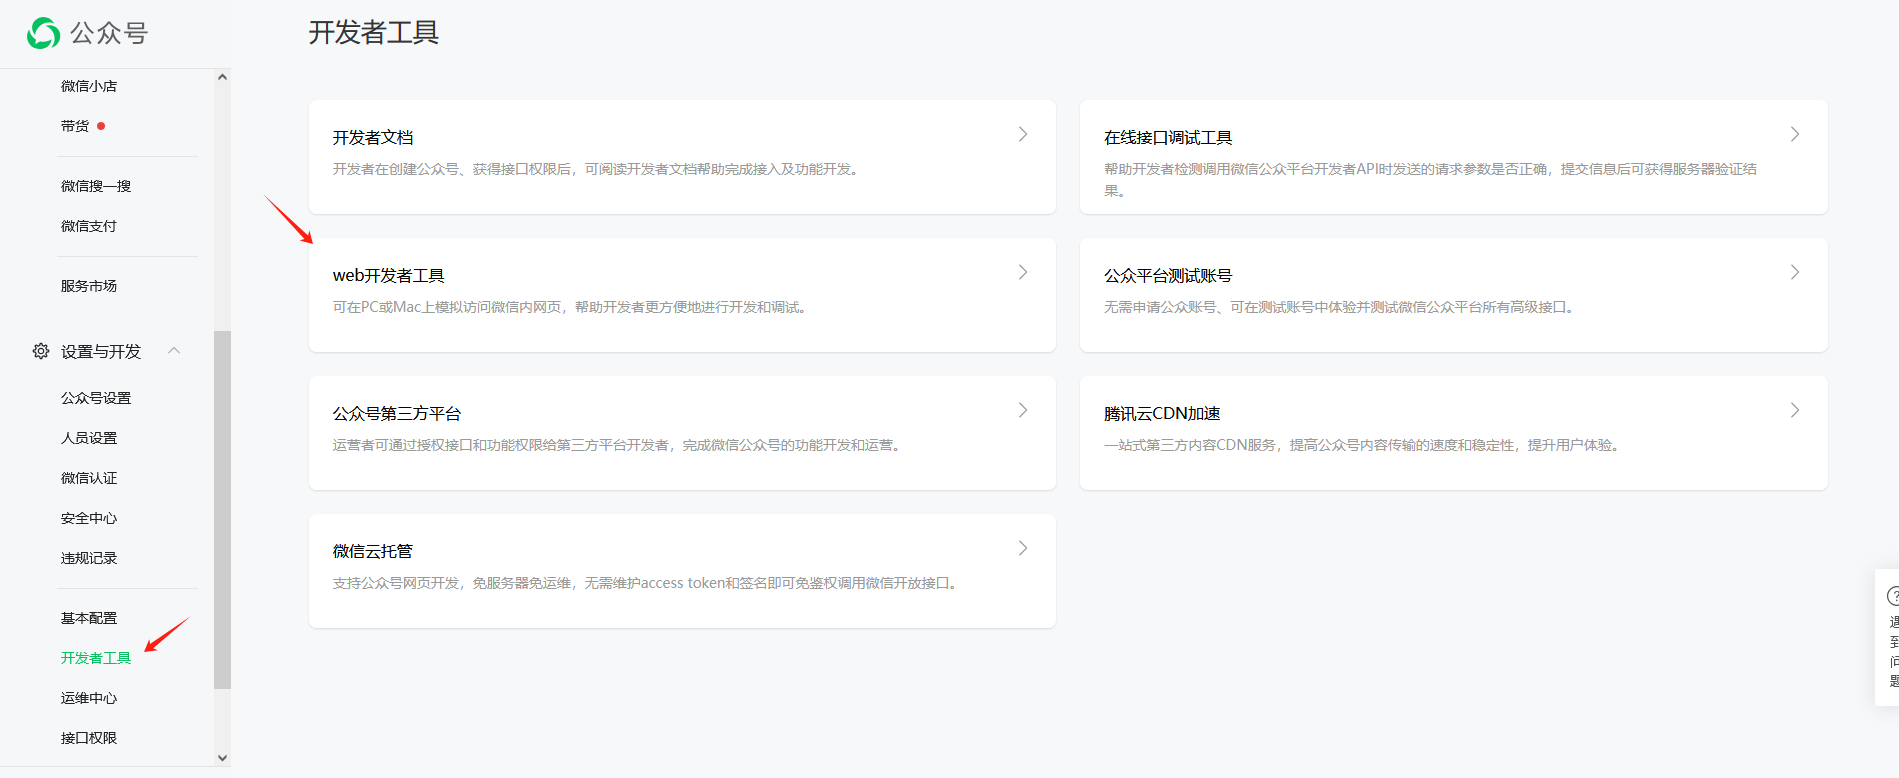Viewport: 1899px width, 778px height.
Task: Click the chevron on 腾讯云CDN加速 card
Action: click(1795, 410)
